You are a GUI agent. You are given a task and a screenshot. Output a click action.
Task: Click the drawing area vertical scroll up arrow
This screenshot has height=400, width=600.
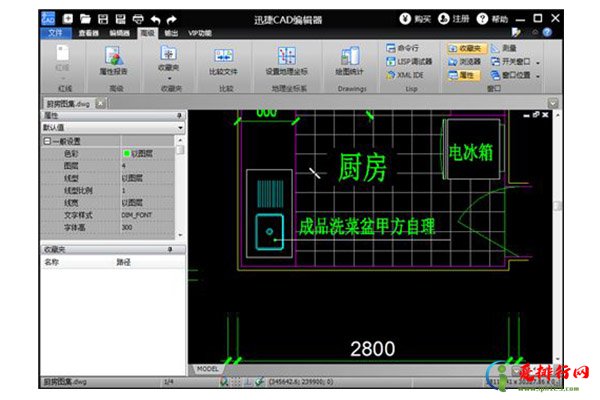(558, 115)
